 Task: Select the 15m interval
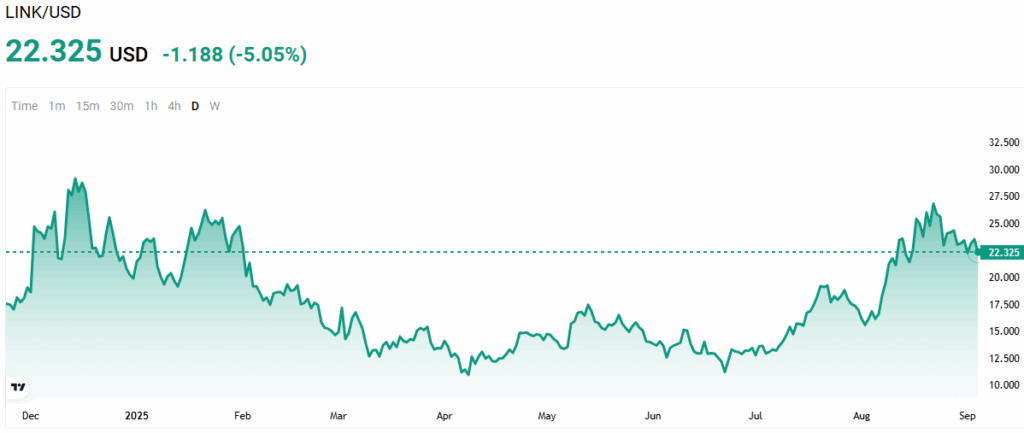click(88, 106)
